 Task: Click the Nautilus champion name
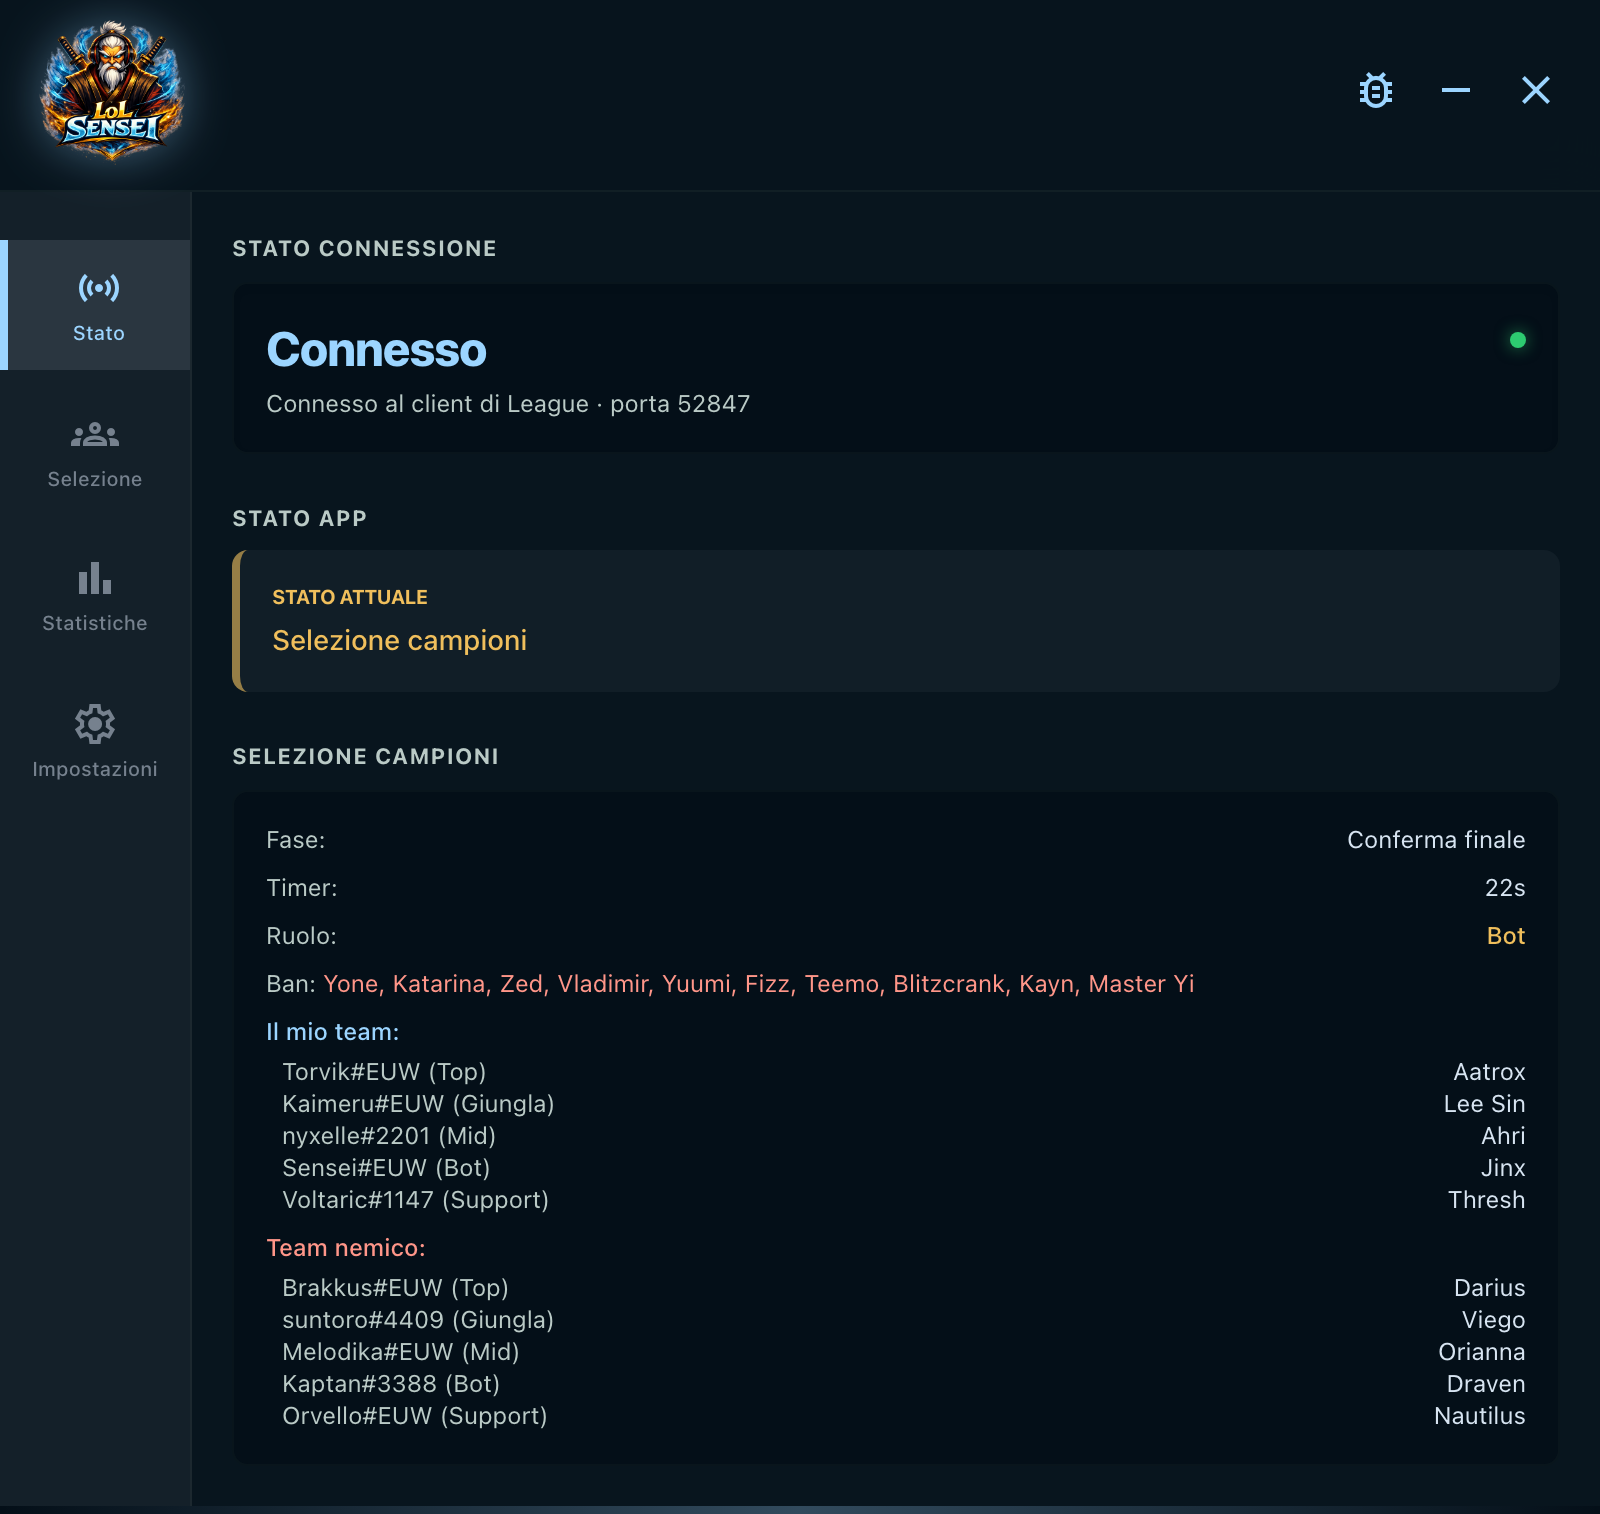[1479, 1416]
